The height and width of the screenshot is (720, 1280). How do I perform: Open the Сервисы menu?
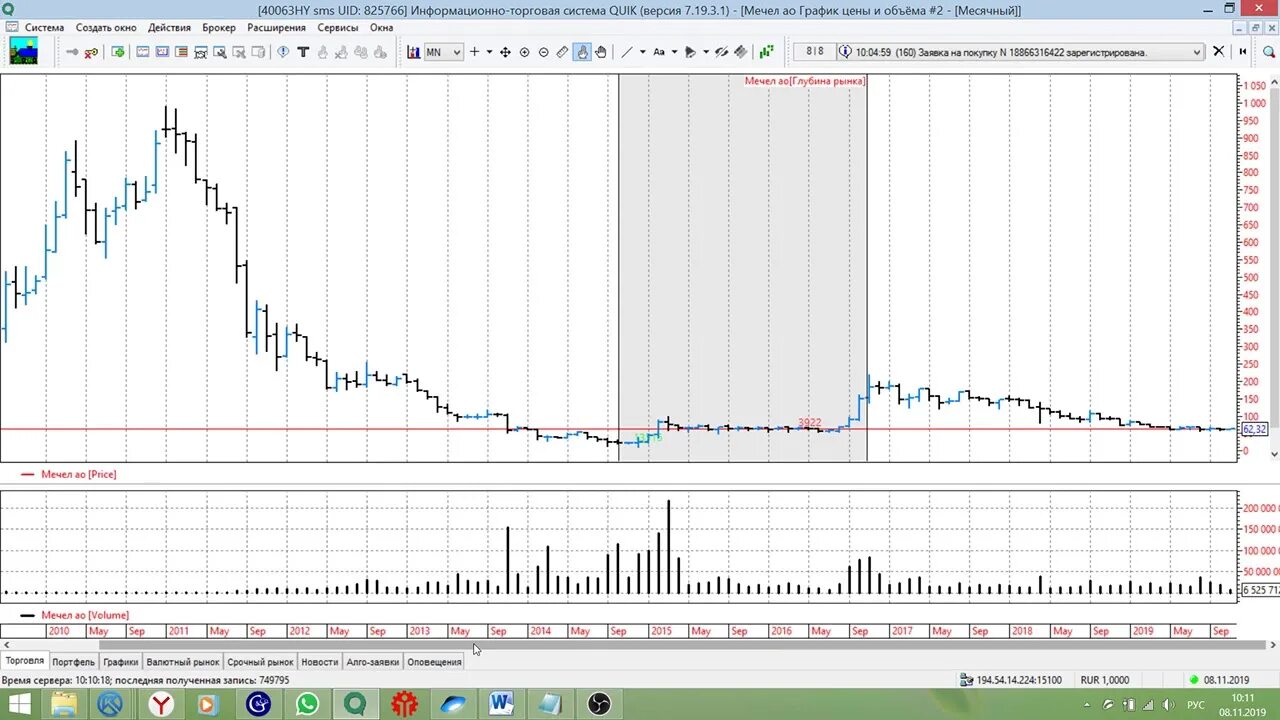[338, 27]
